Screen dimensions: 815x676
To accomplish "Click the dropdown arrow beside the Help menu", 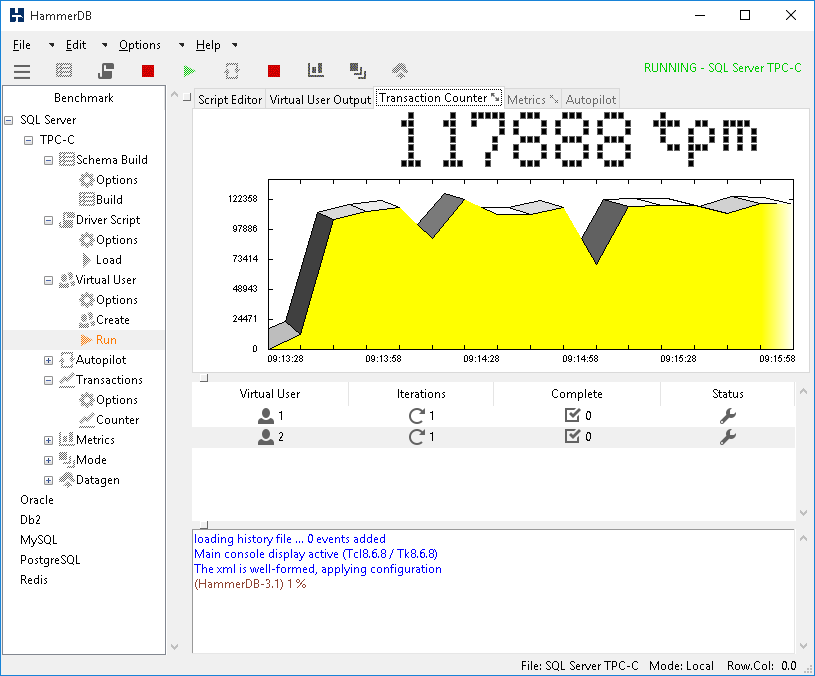I will [235, 45].
